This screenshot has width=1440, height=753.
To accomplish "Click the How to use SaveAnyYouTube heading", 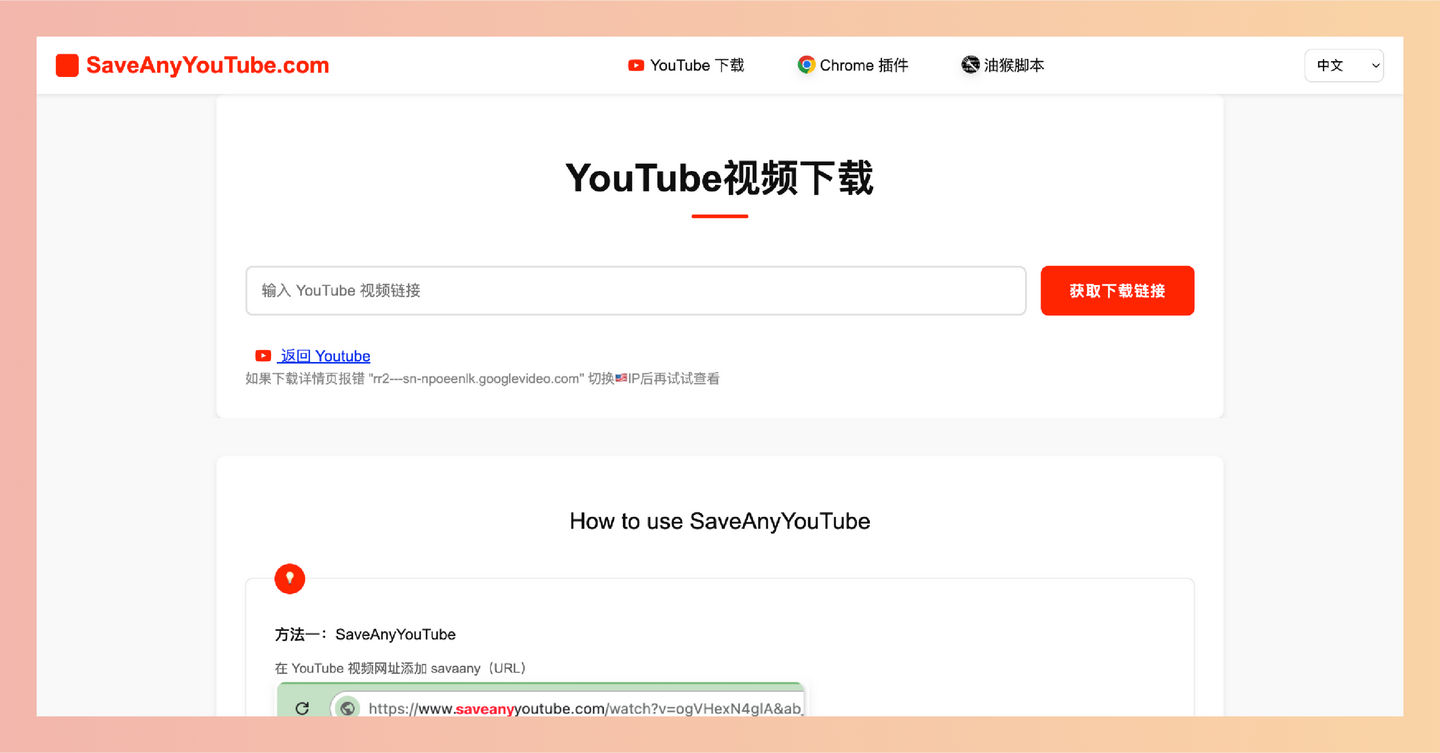I will pos(720,521).
